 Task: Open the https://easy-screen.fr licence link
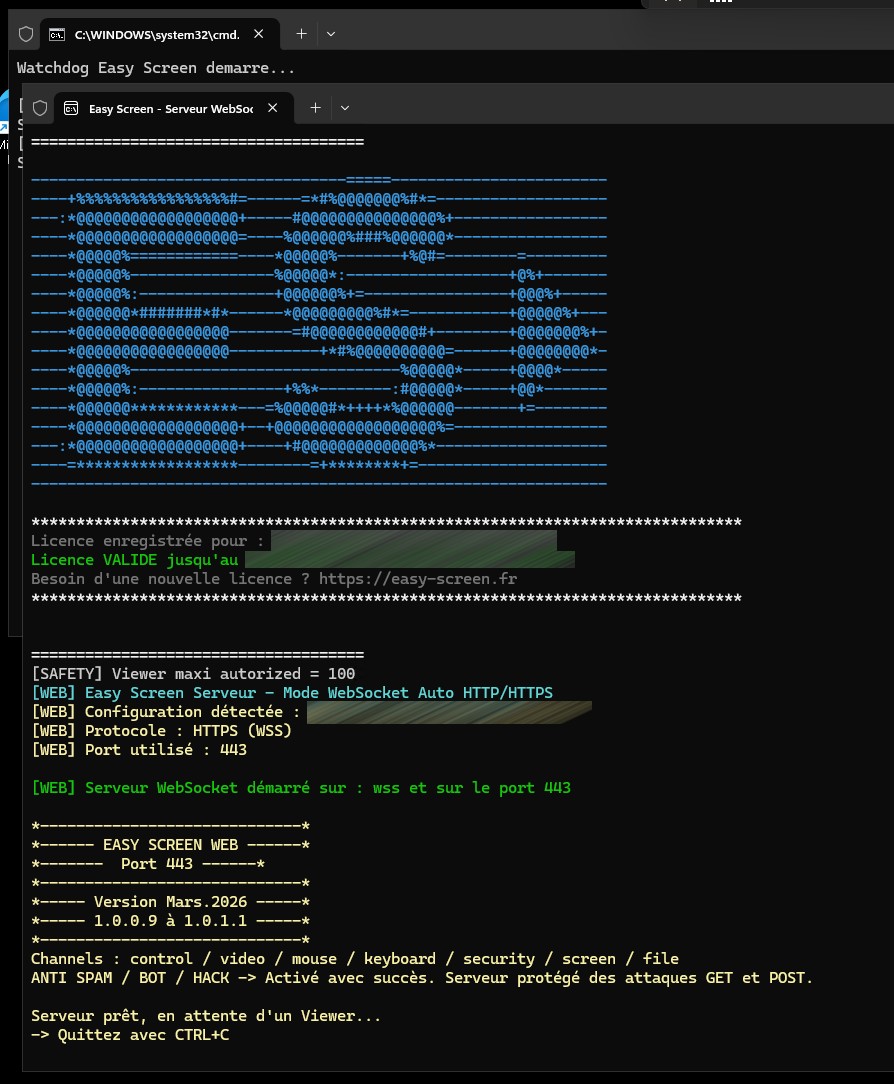click(418, 579)
